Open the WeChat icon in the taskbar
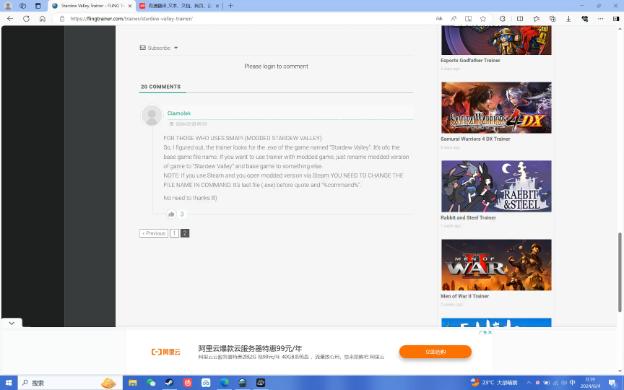Screen dimensions: 624x390 point(151,383)
